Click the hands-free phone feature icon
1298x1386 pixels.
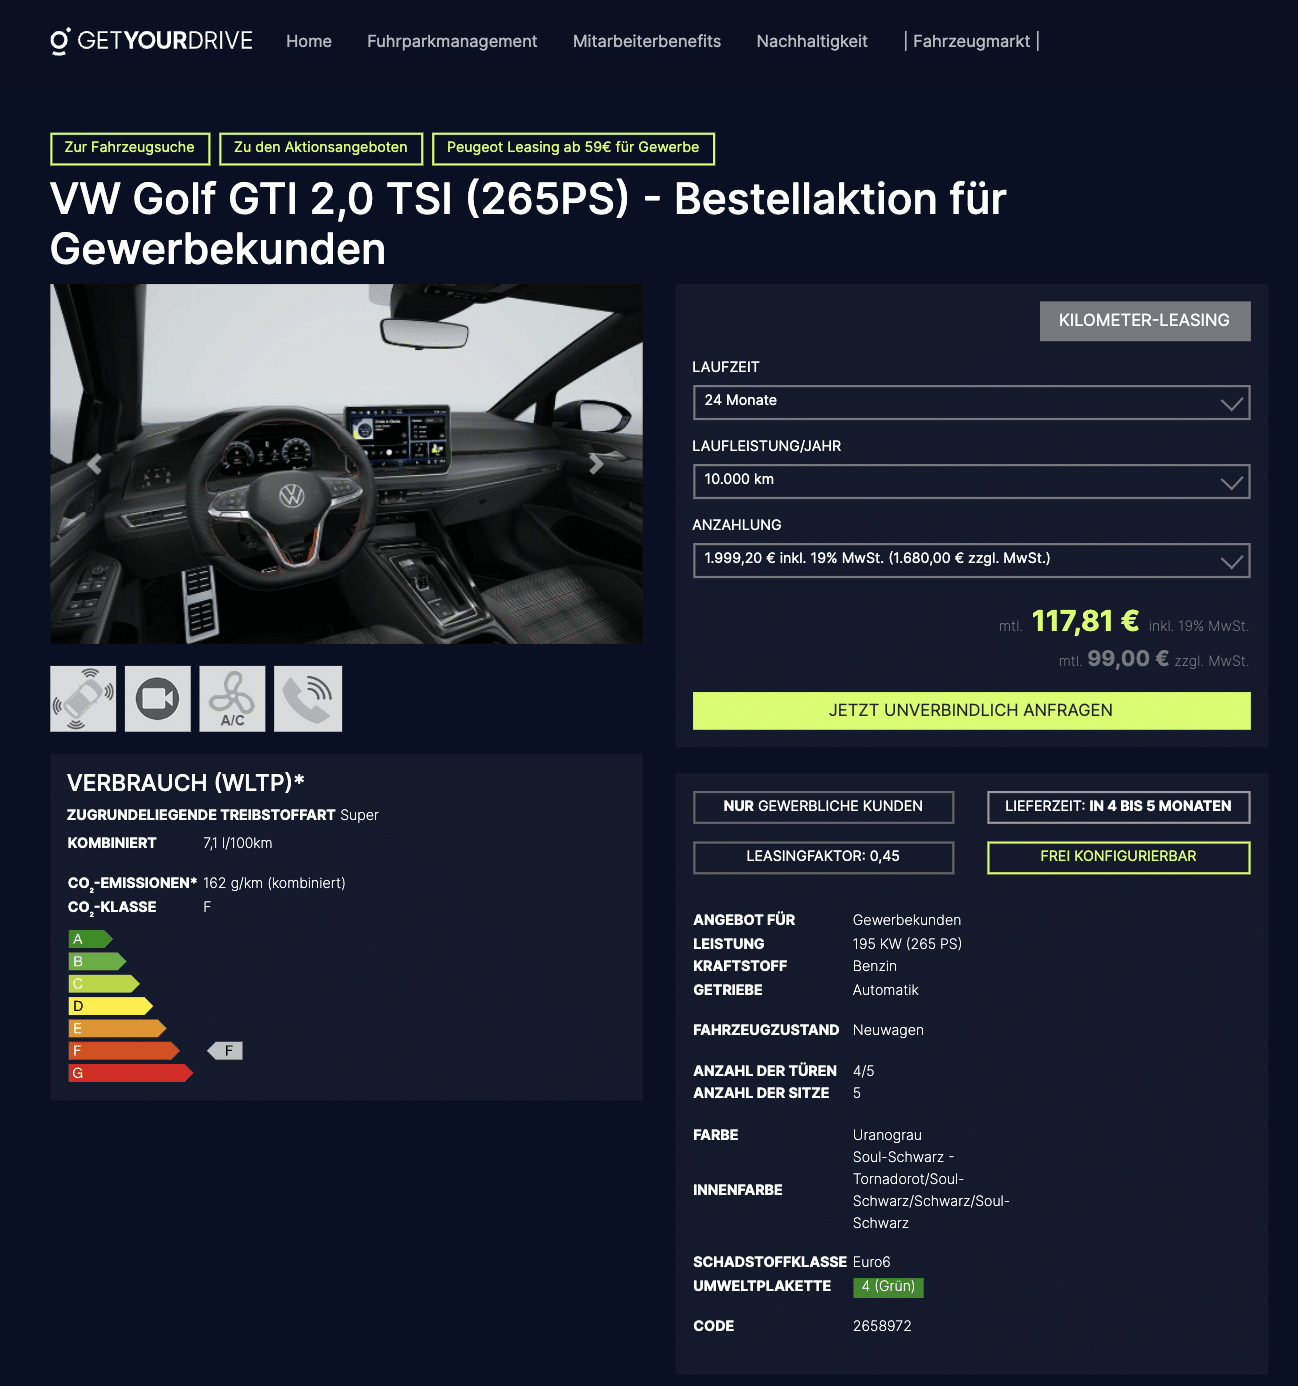308,699
